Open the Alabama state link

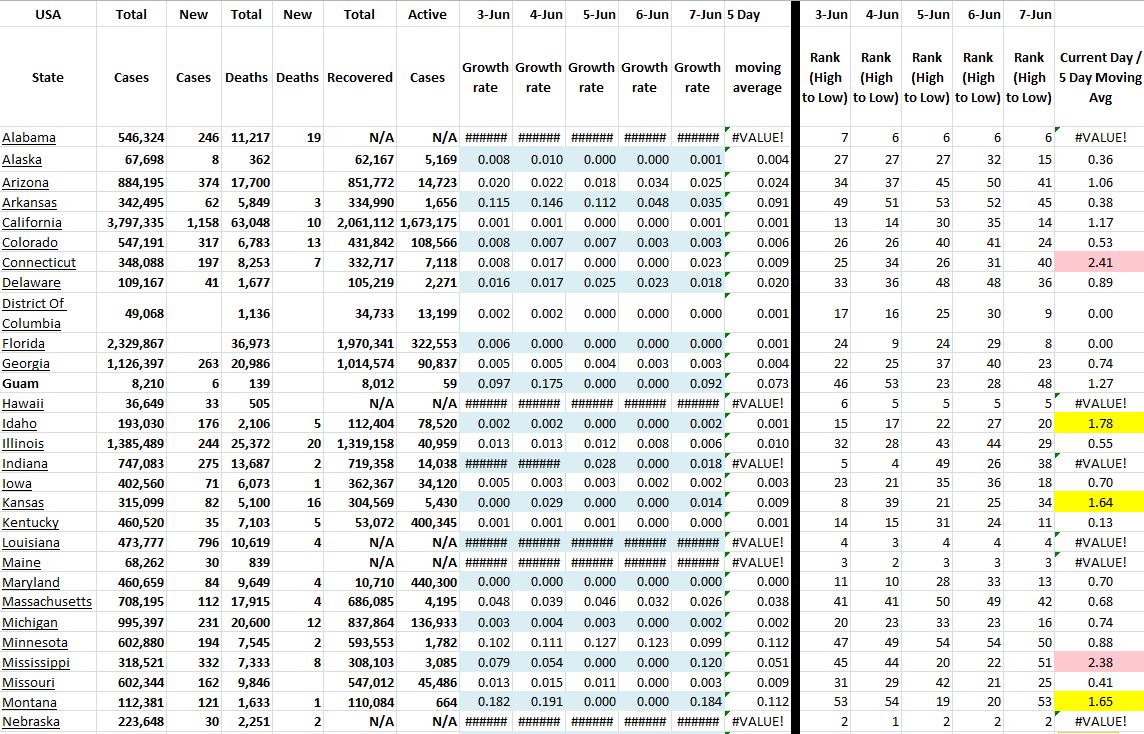coord(29,138)
